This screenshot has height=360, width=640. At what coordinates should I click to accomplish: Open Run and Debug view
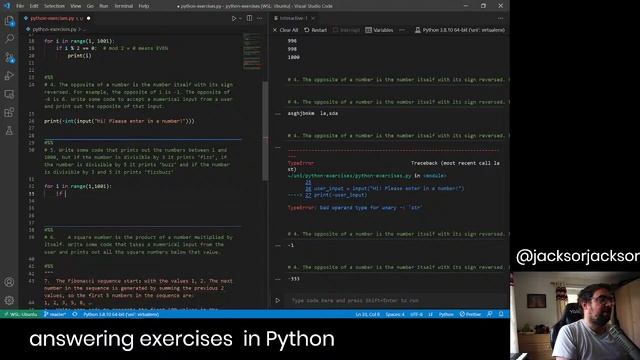click(x=9, y=76)
